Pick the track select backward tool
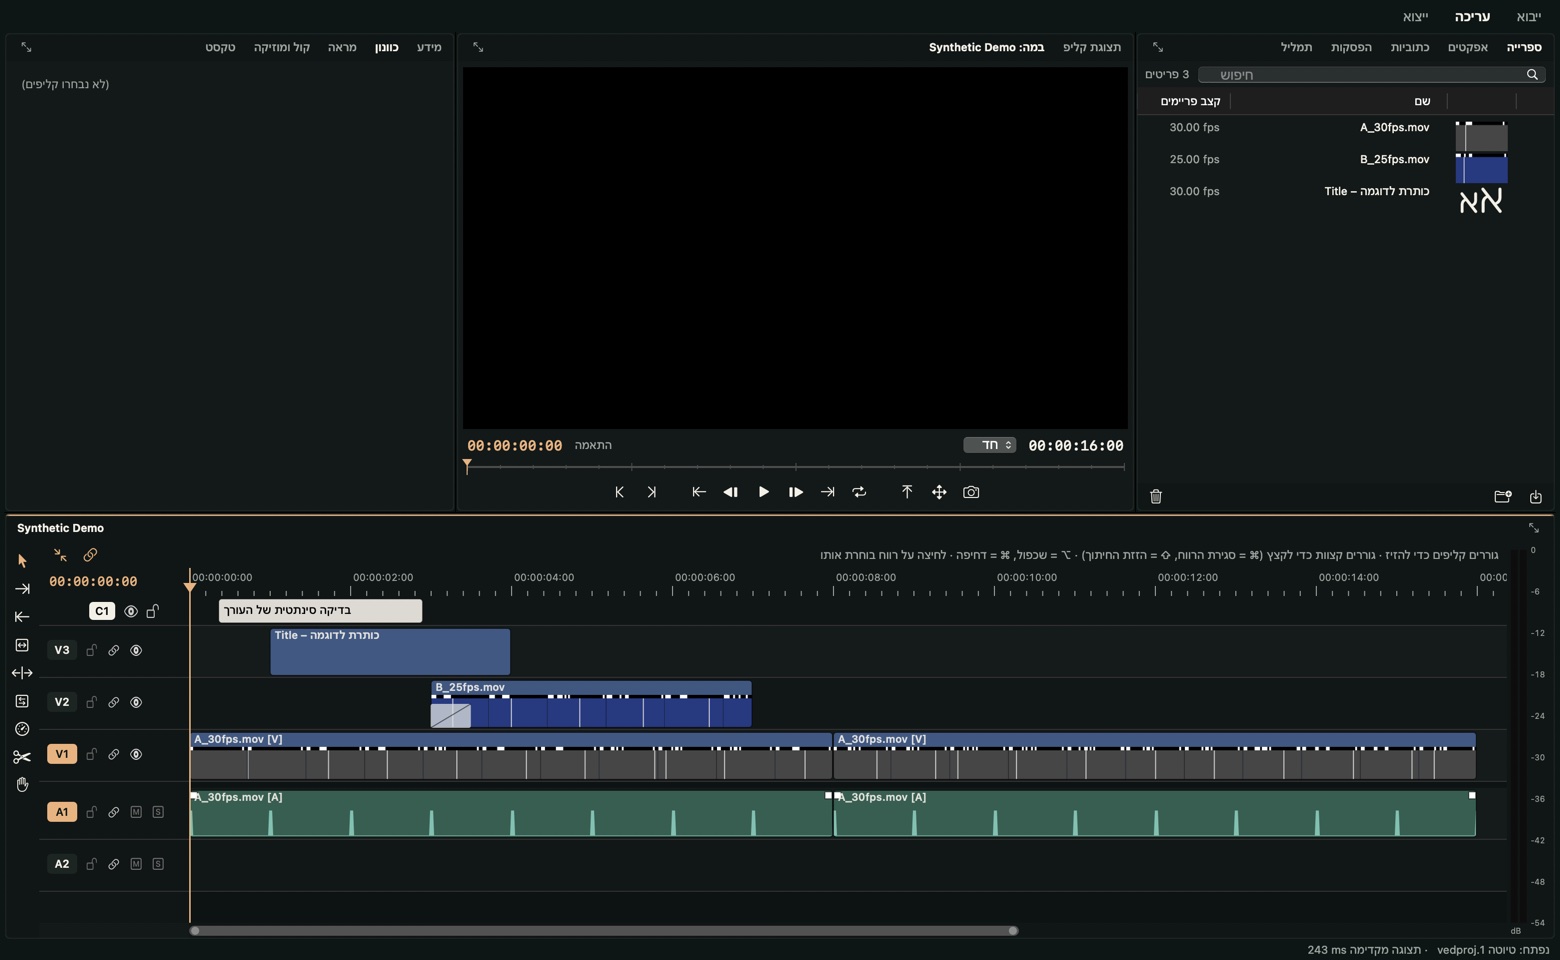Image resolution: width=1560 pixels, height=960 pixels. tap(22, 617)
